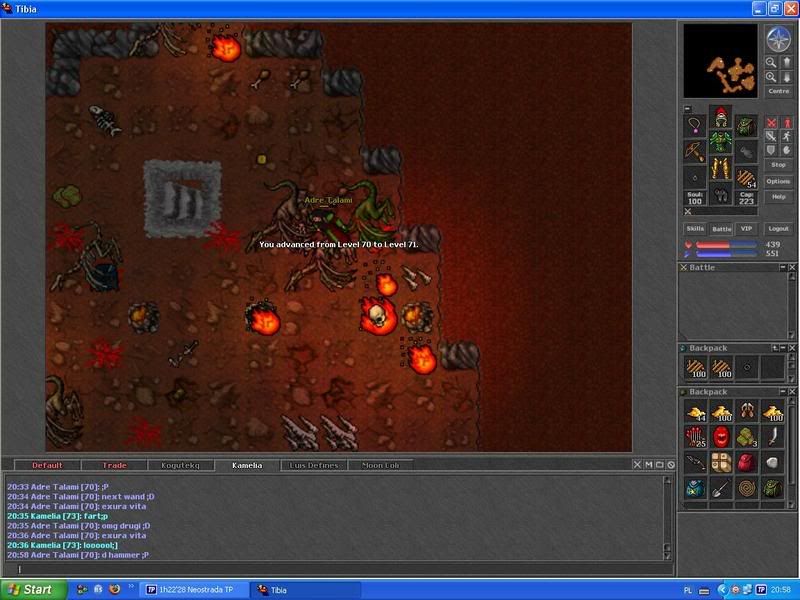
Task: Select the shovel item
Action: 721,488
